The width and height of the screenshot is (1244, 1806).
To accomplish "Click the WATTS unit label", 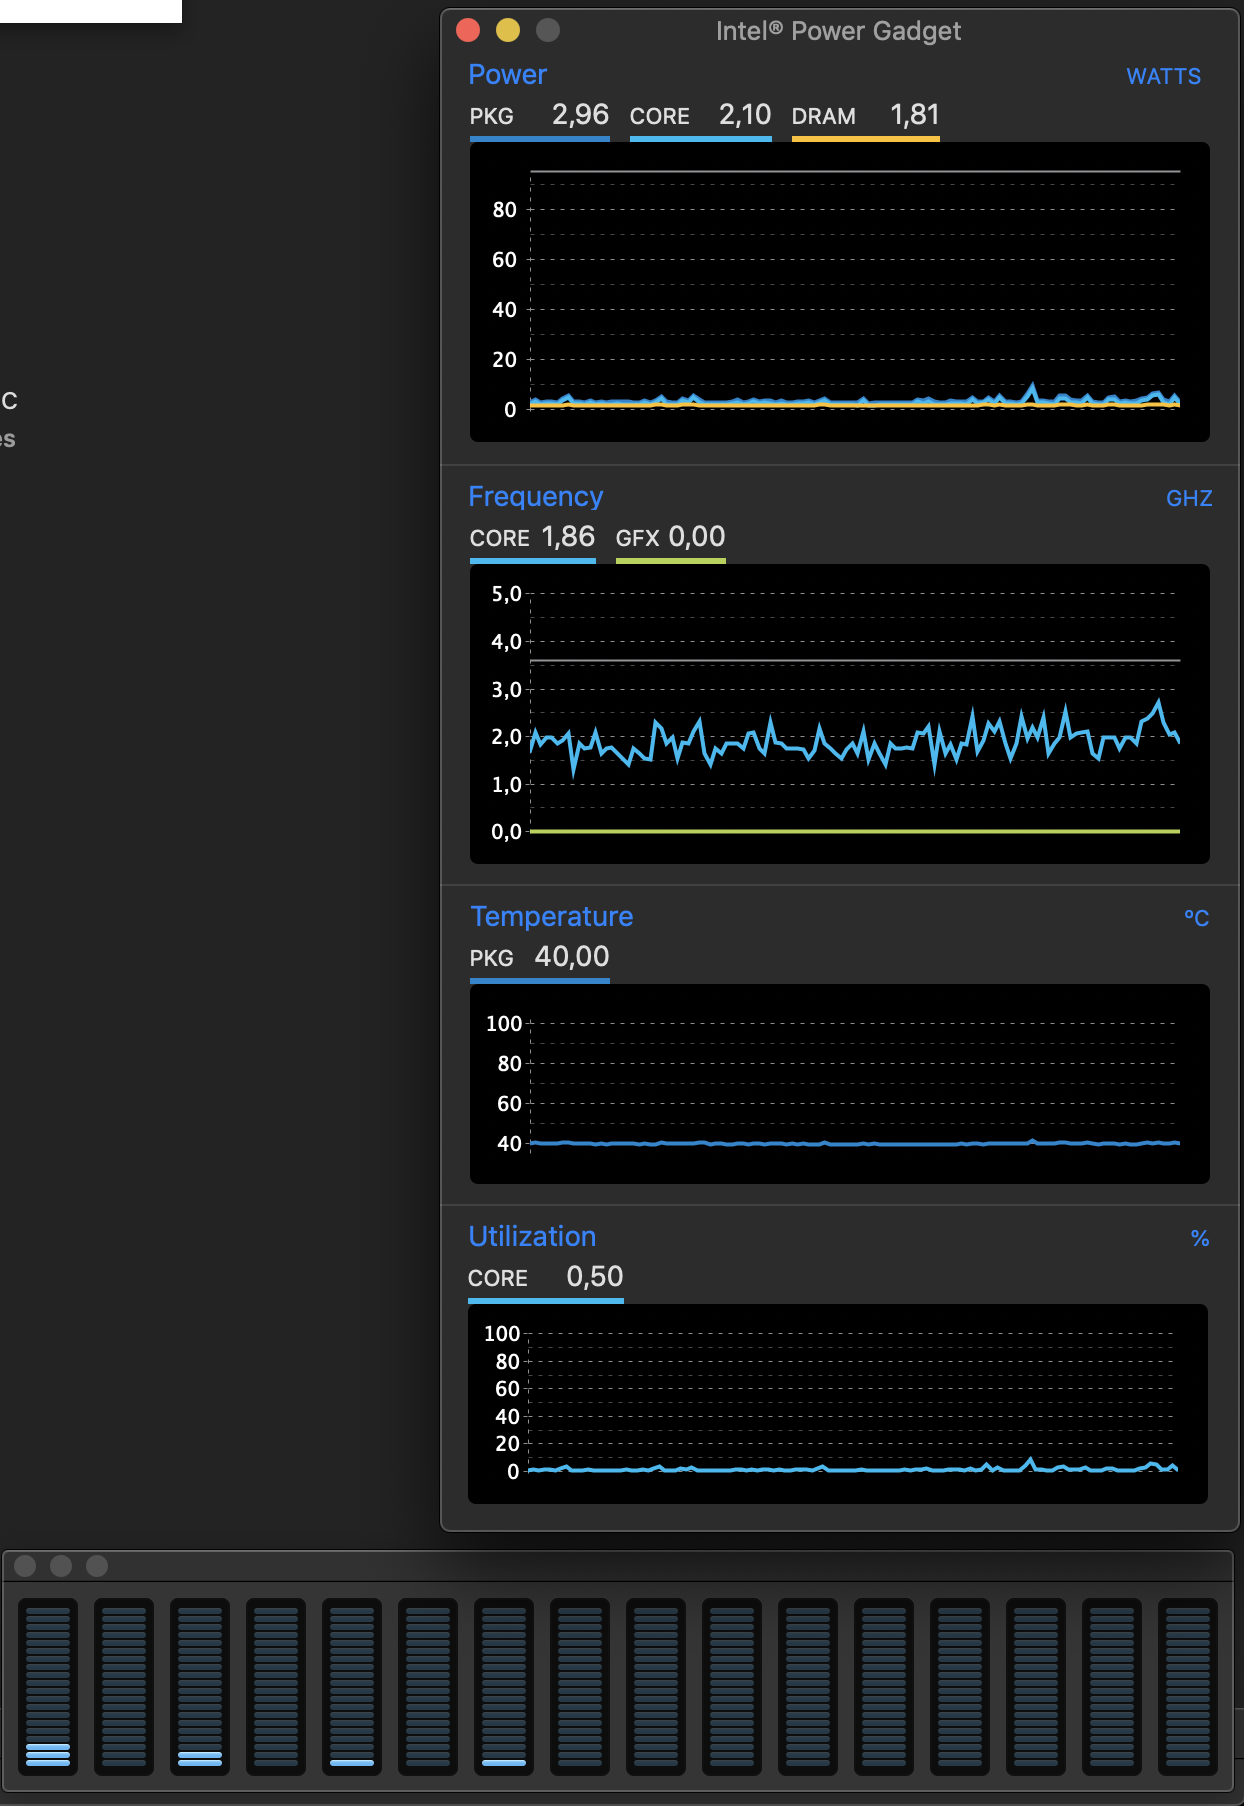I will point(1163,77).
